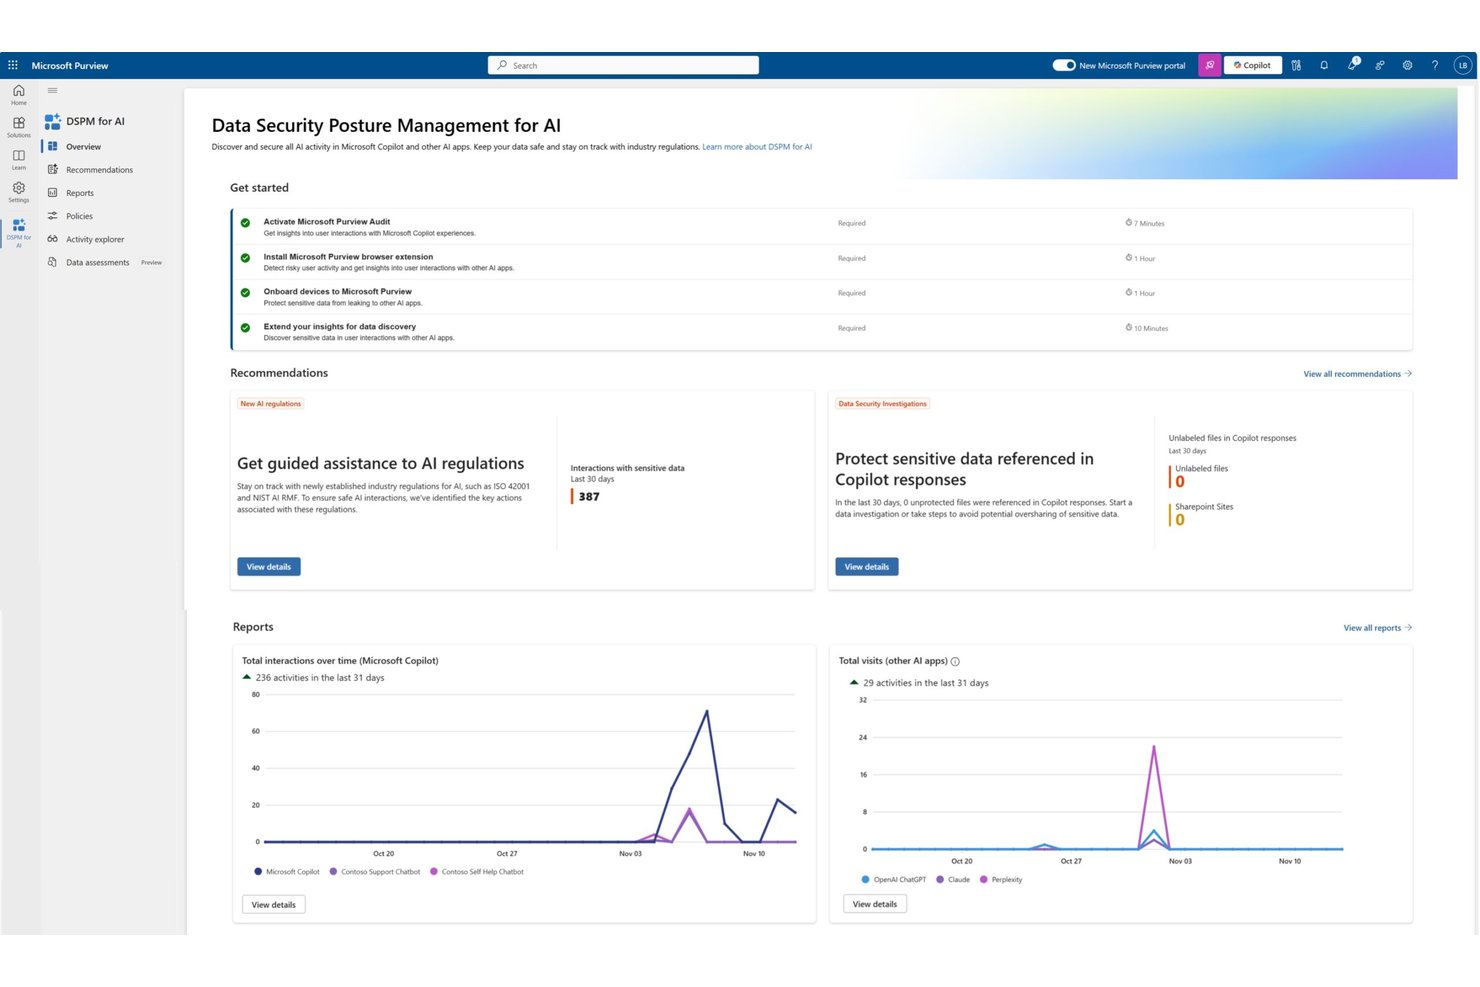Click the Unlabeled files zero value
This screenshot has width=1480, height=987.
tap(1180, 482)
